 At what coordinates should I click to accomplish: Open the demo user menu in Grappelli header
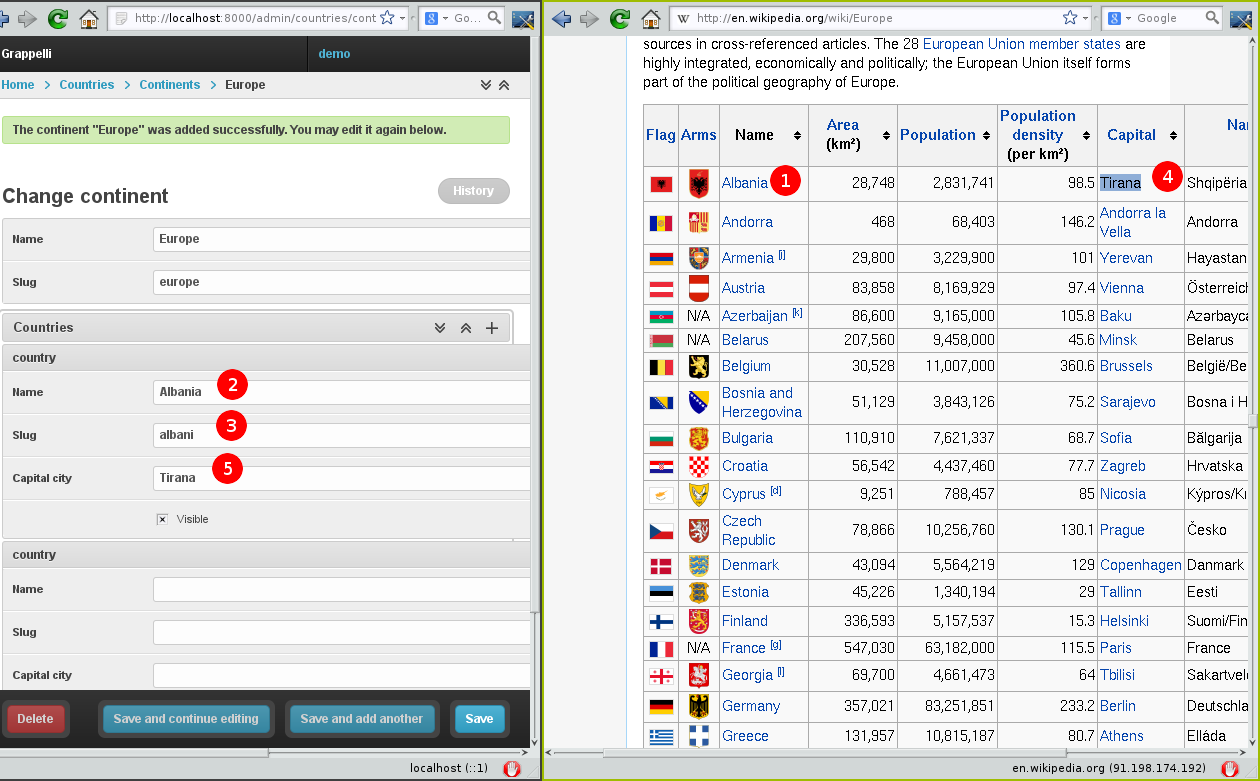click(334, 54)
